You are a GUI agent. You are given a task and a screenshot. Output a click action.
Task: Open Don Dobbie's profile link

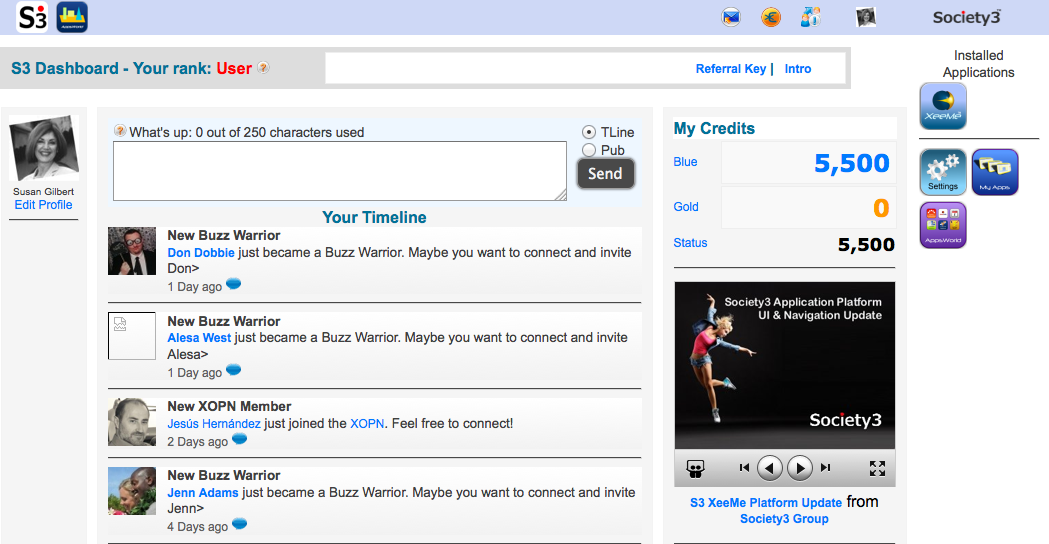point(201,252)
